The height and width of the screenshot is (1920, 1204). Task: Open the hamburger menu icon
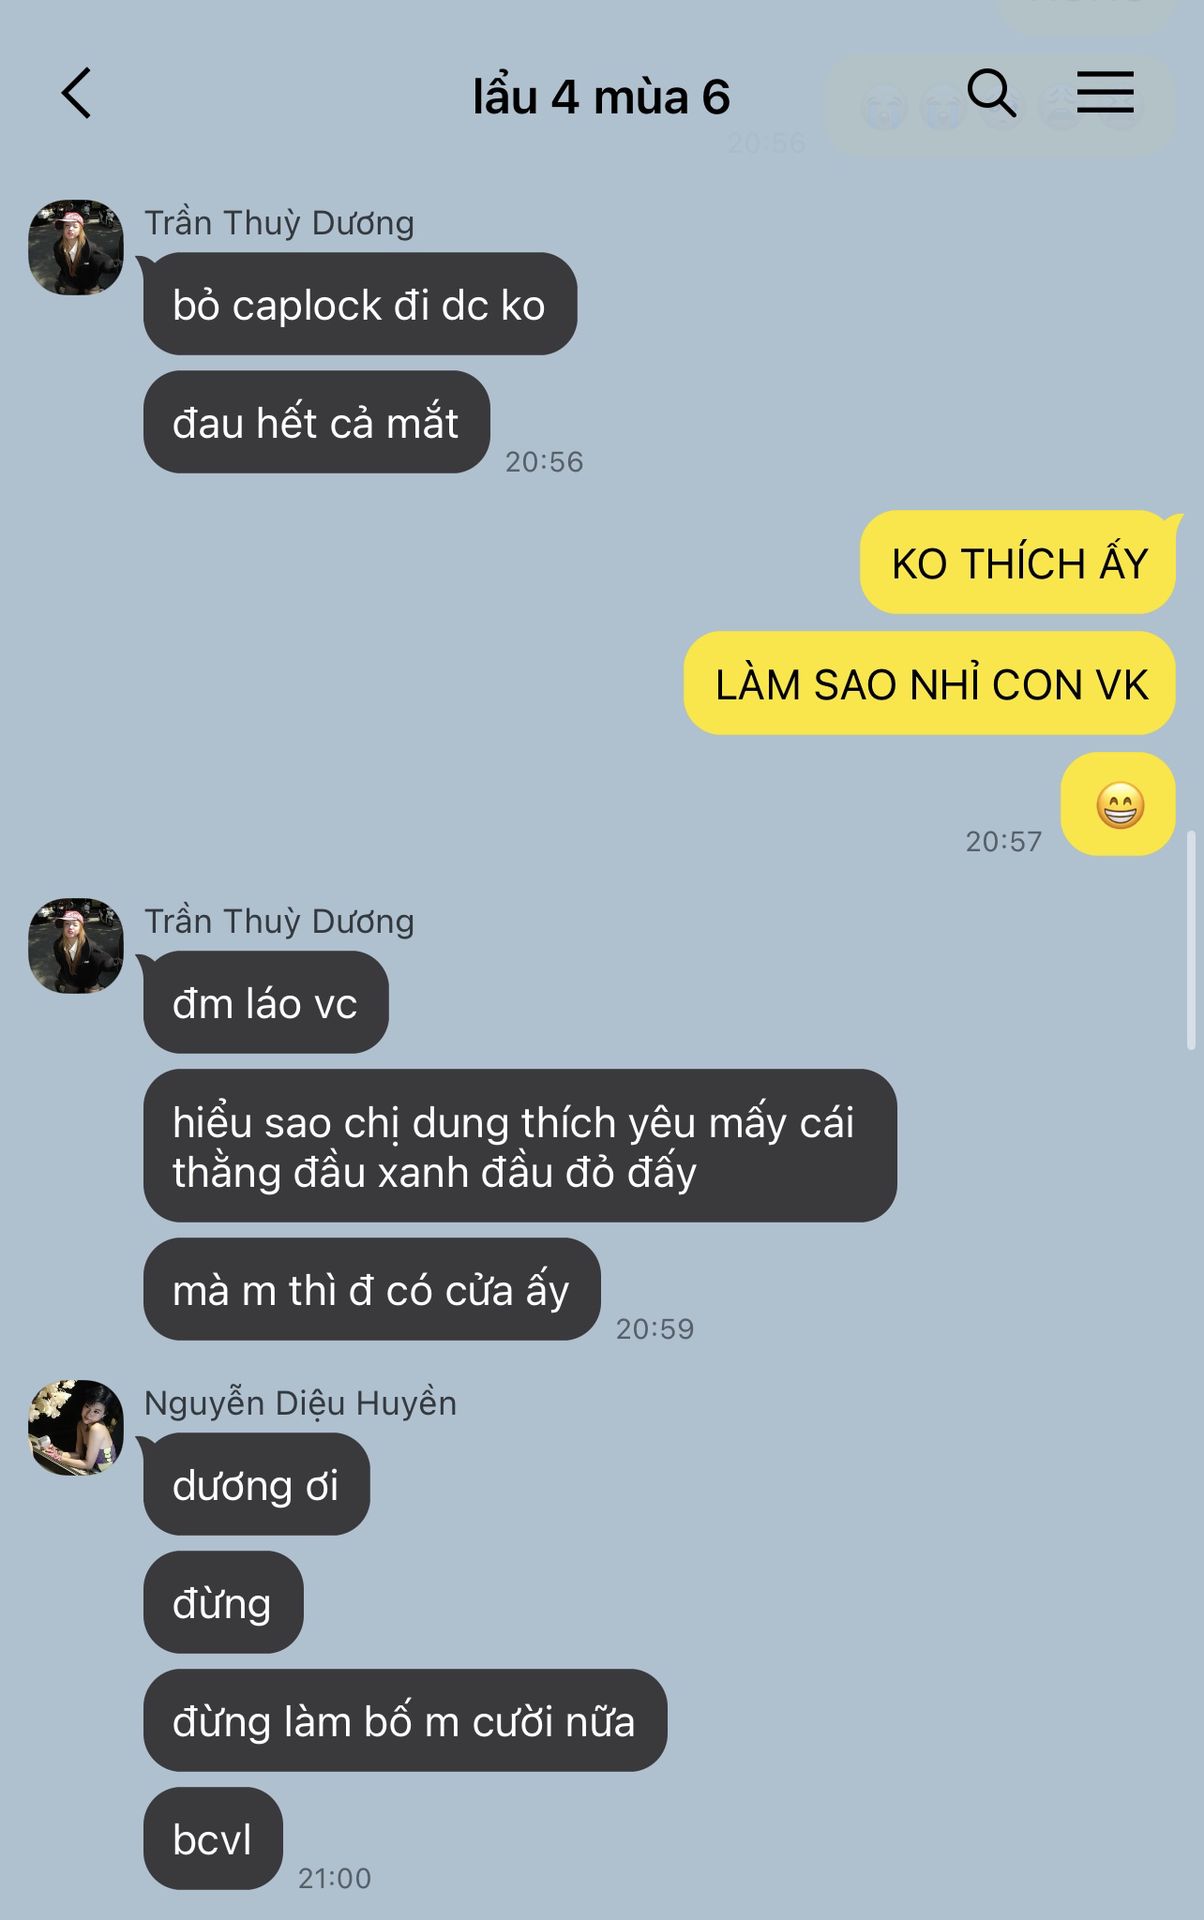[1105, 92]
